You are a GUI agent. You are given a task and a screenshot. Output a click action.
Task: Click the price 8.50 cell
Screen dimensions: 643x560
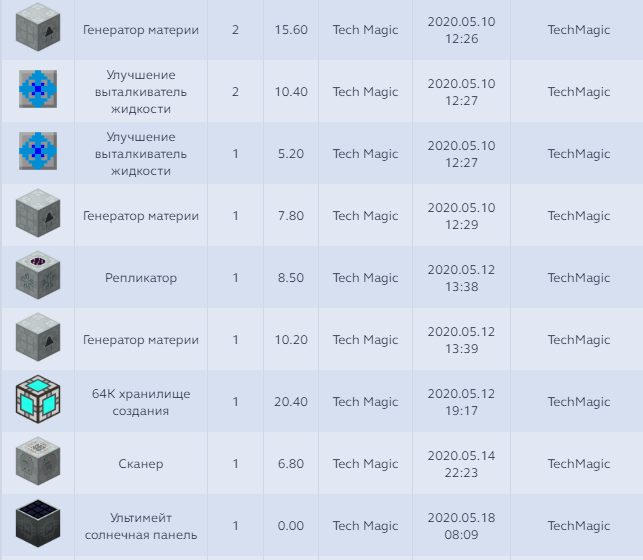coord(291,278)
